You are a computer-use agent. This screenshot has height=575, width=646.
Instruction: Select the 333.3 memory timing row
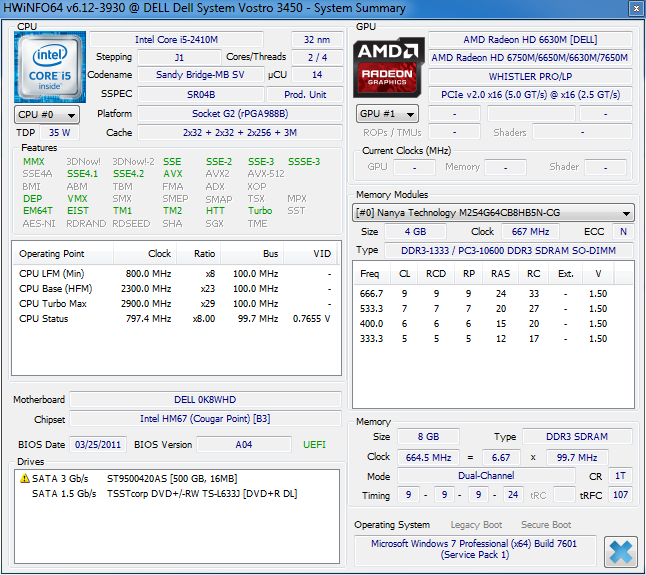(493, 339)
